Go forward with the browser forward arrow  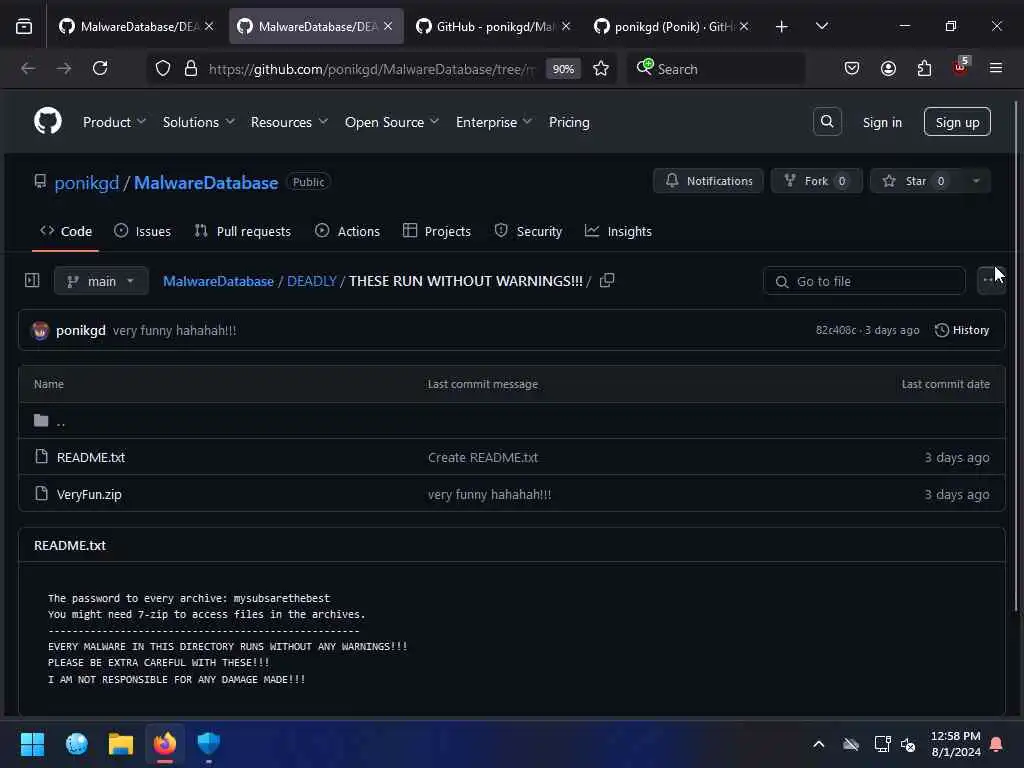(64, 68)
